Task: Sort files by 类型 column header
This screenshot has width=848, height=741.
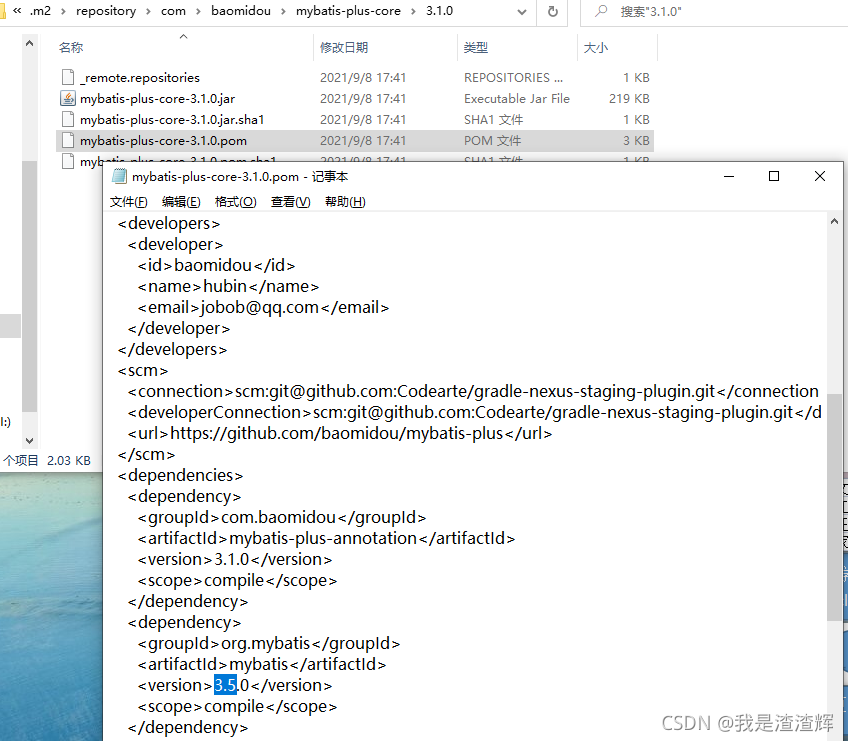Action: (x=517, y=48)
